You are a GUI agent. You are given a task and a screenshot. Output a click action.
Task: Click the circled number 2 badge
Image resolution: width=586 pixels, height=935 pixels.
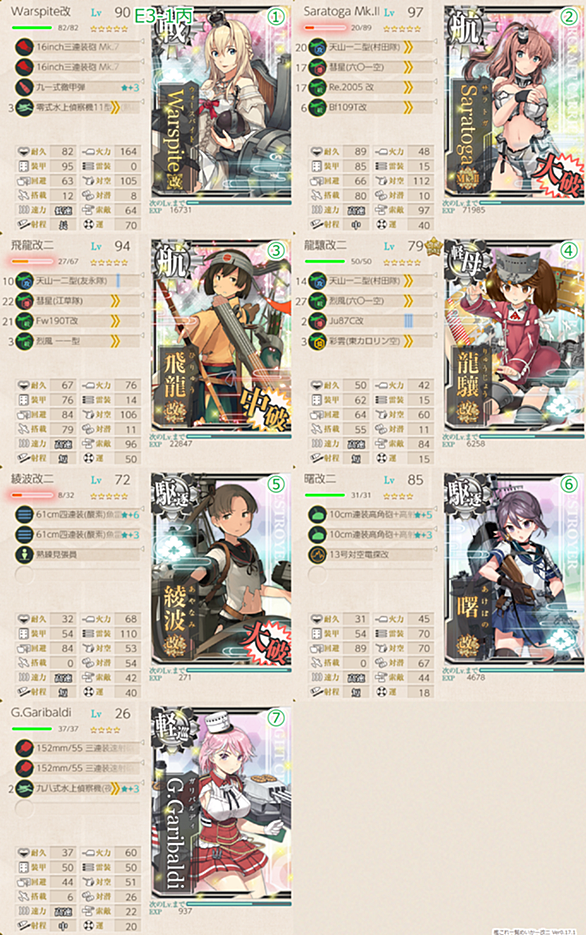(x=568, y=17)
